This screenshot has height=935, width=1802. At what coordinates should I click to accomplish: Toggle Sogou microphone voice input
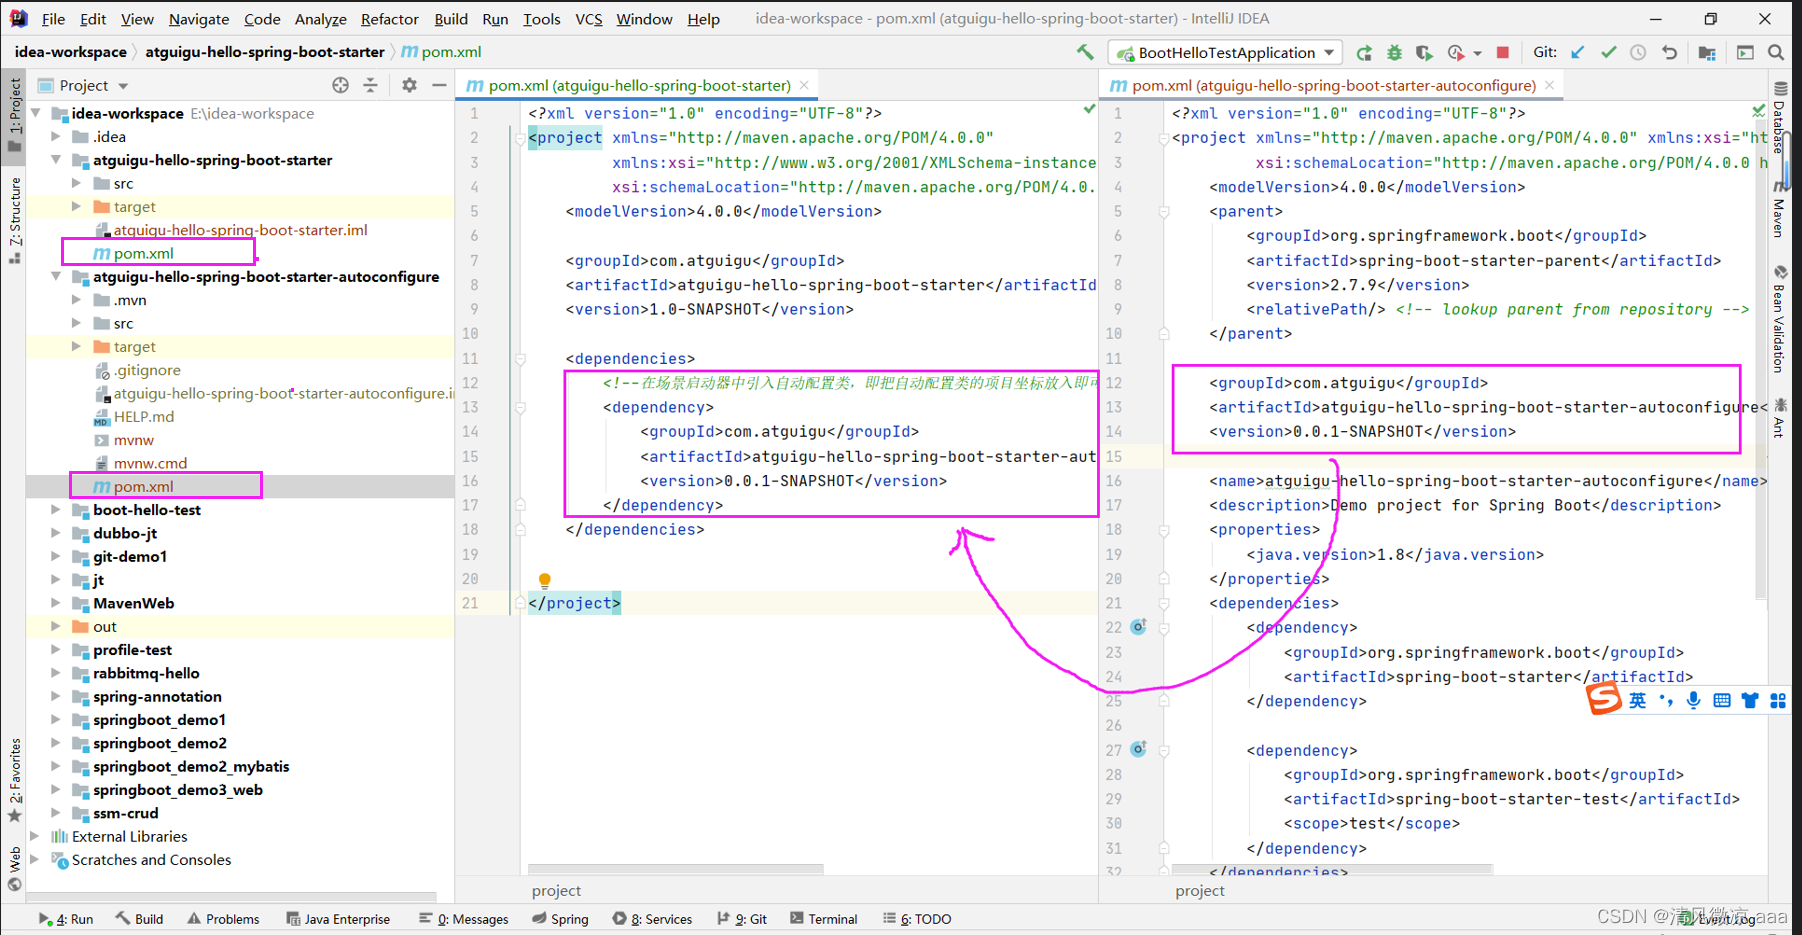1693,700
